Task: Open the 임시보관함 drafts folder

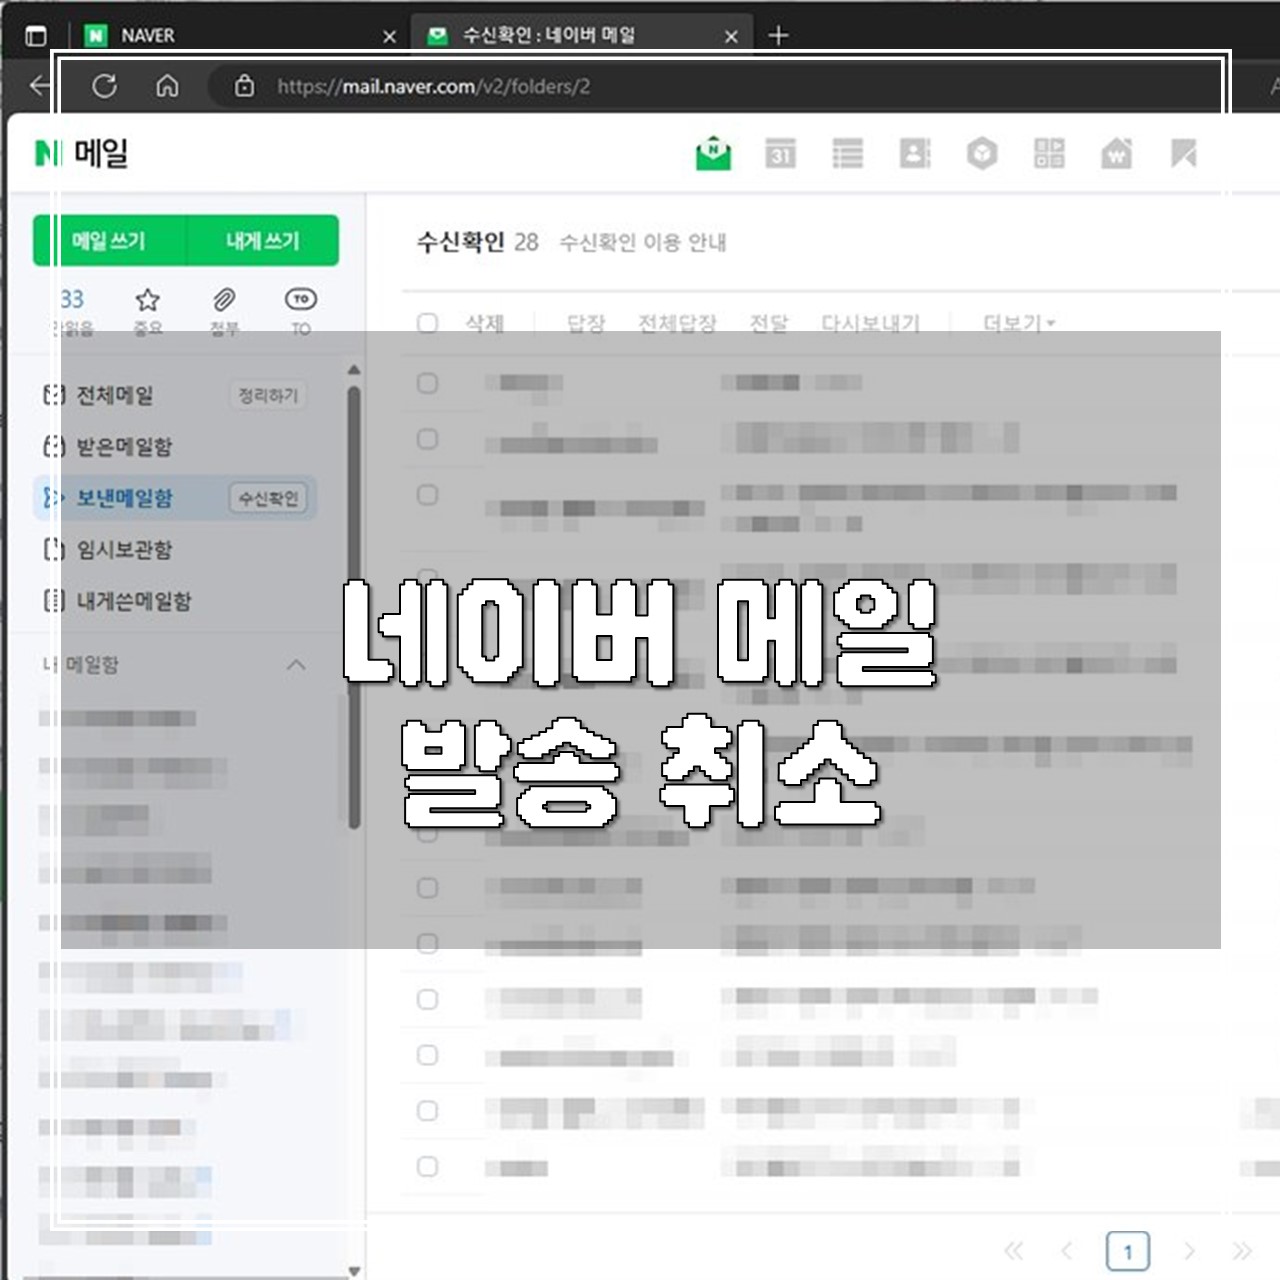Action: [124, 549]
